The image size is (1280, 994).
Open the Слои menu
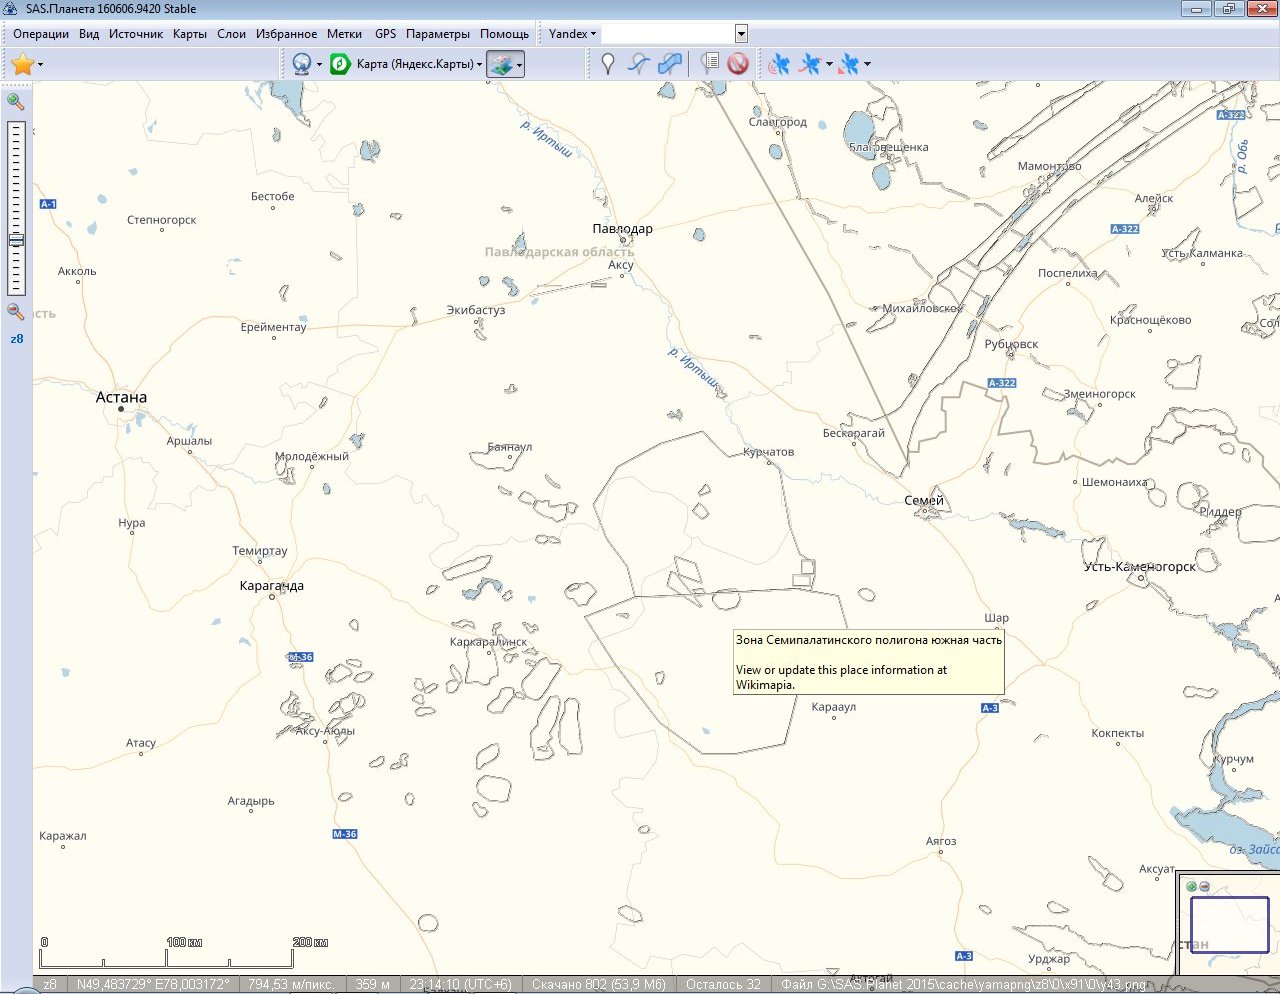(x=232, y=33)
